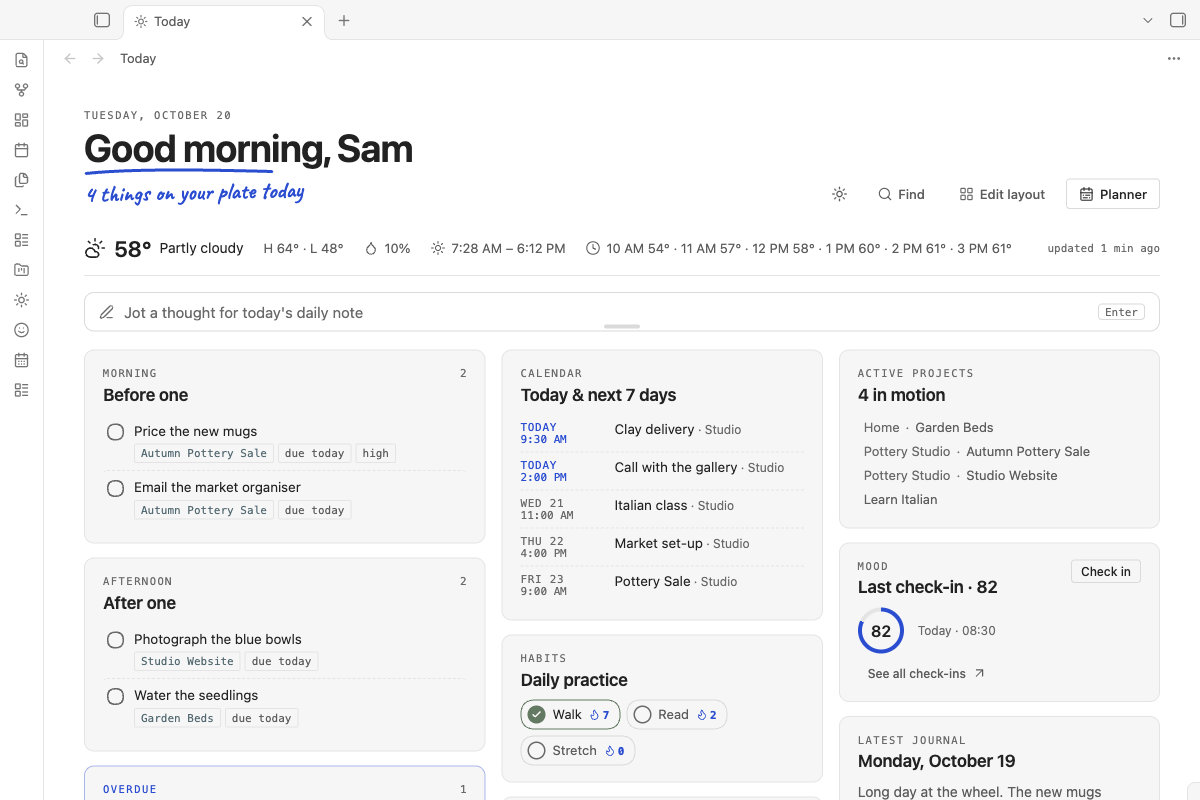Viewport: 1200px width, 800px height.
Task: Toggle the Stretch habit
Action: tap(578, 750)
